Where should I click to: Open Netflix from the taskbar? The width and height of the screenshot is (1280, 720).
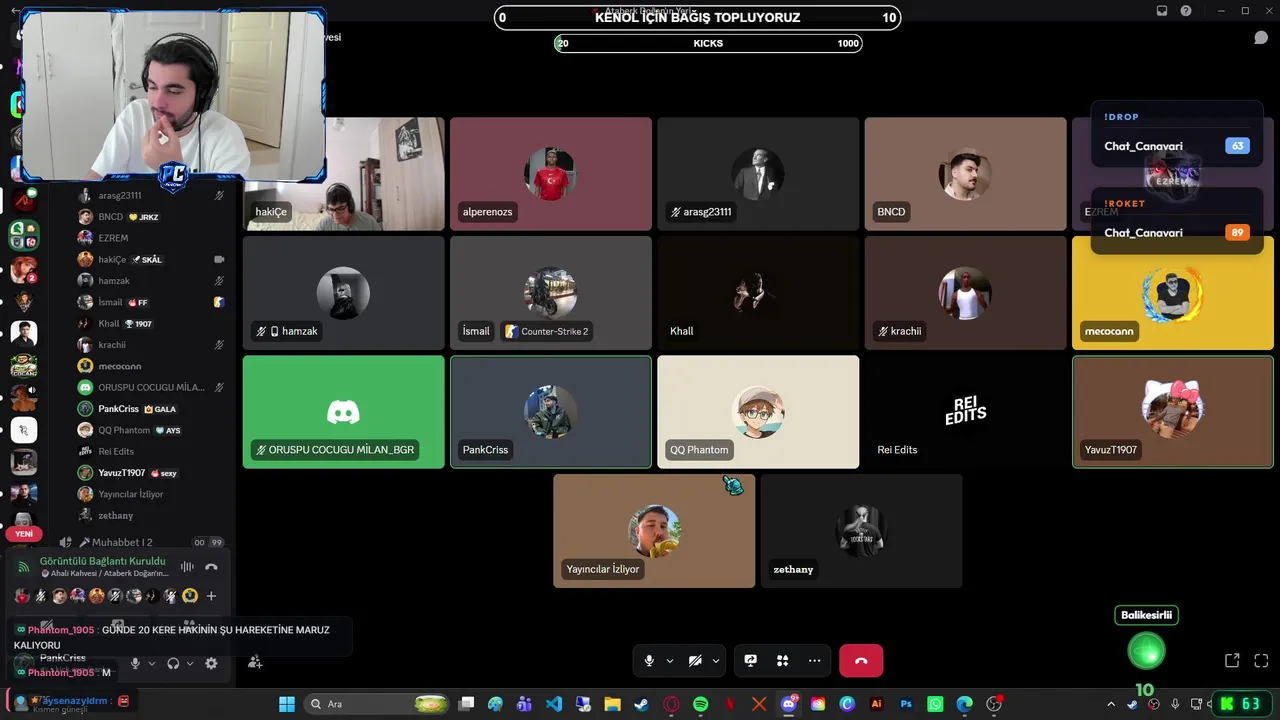tap(730, 704)
